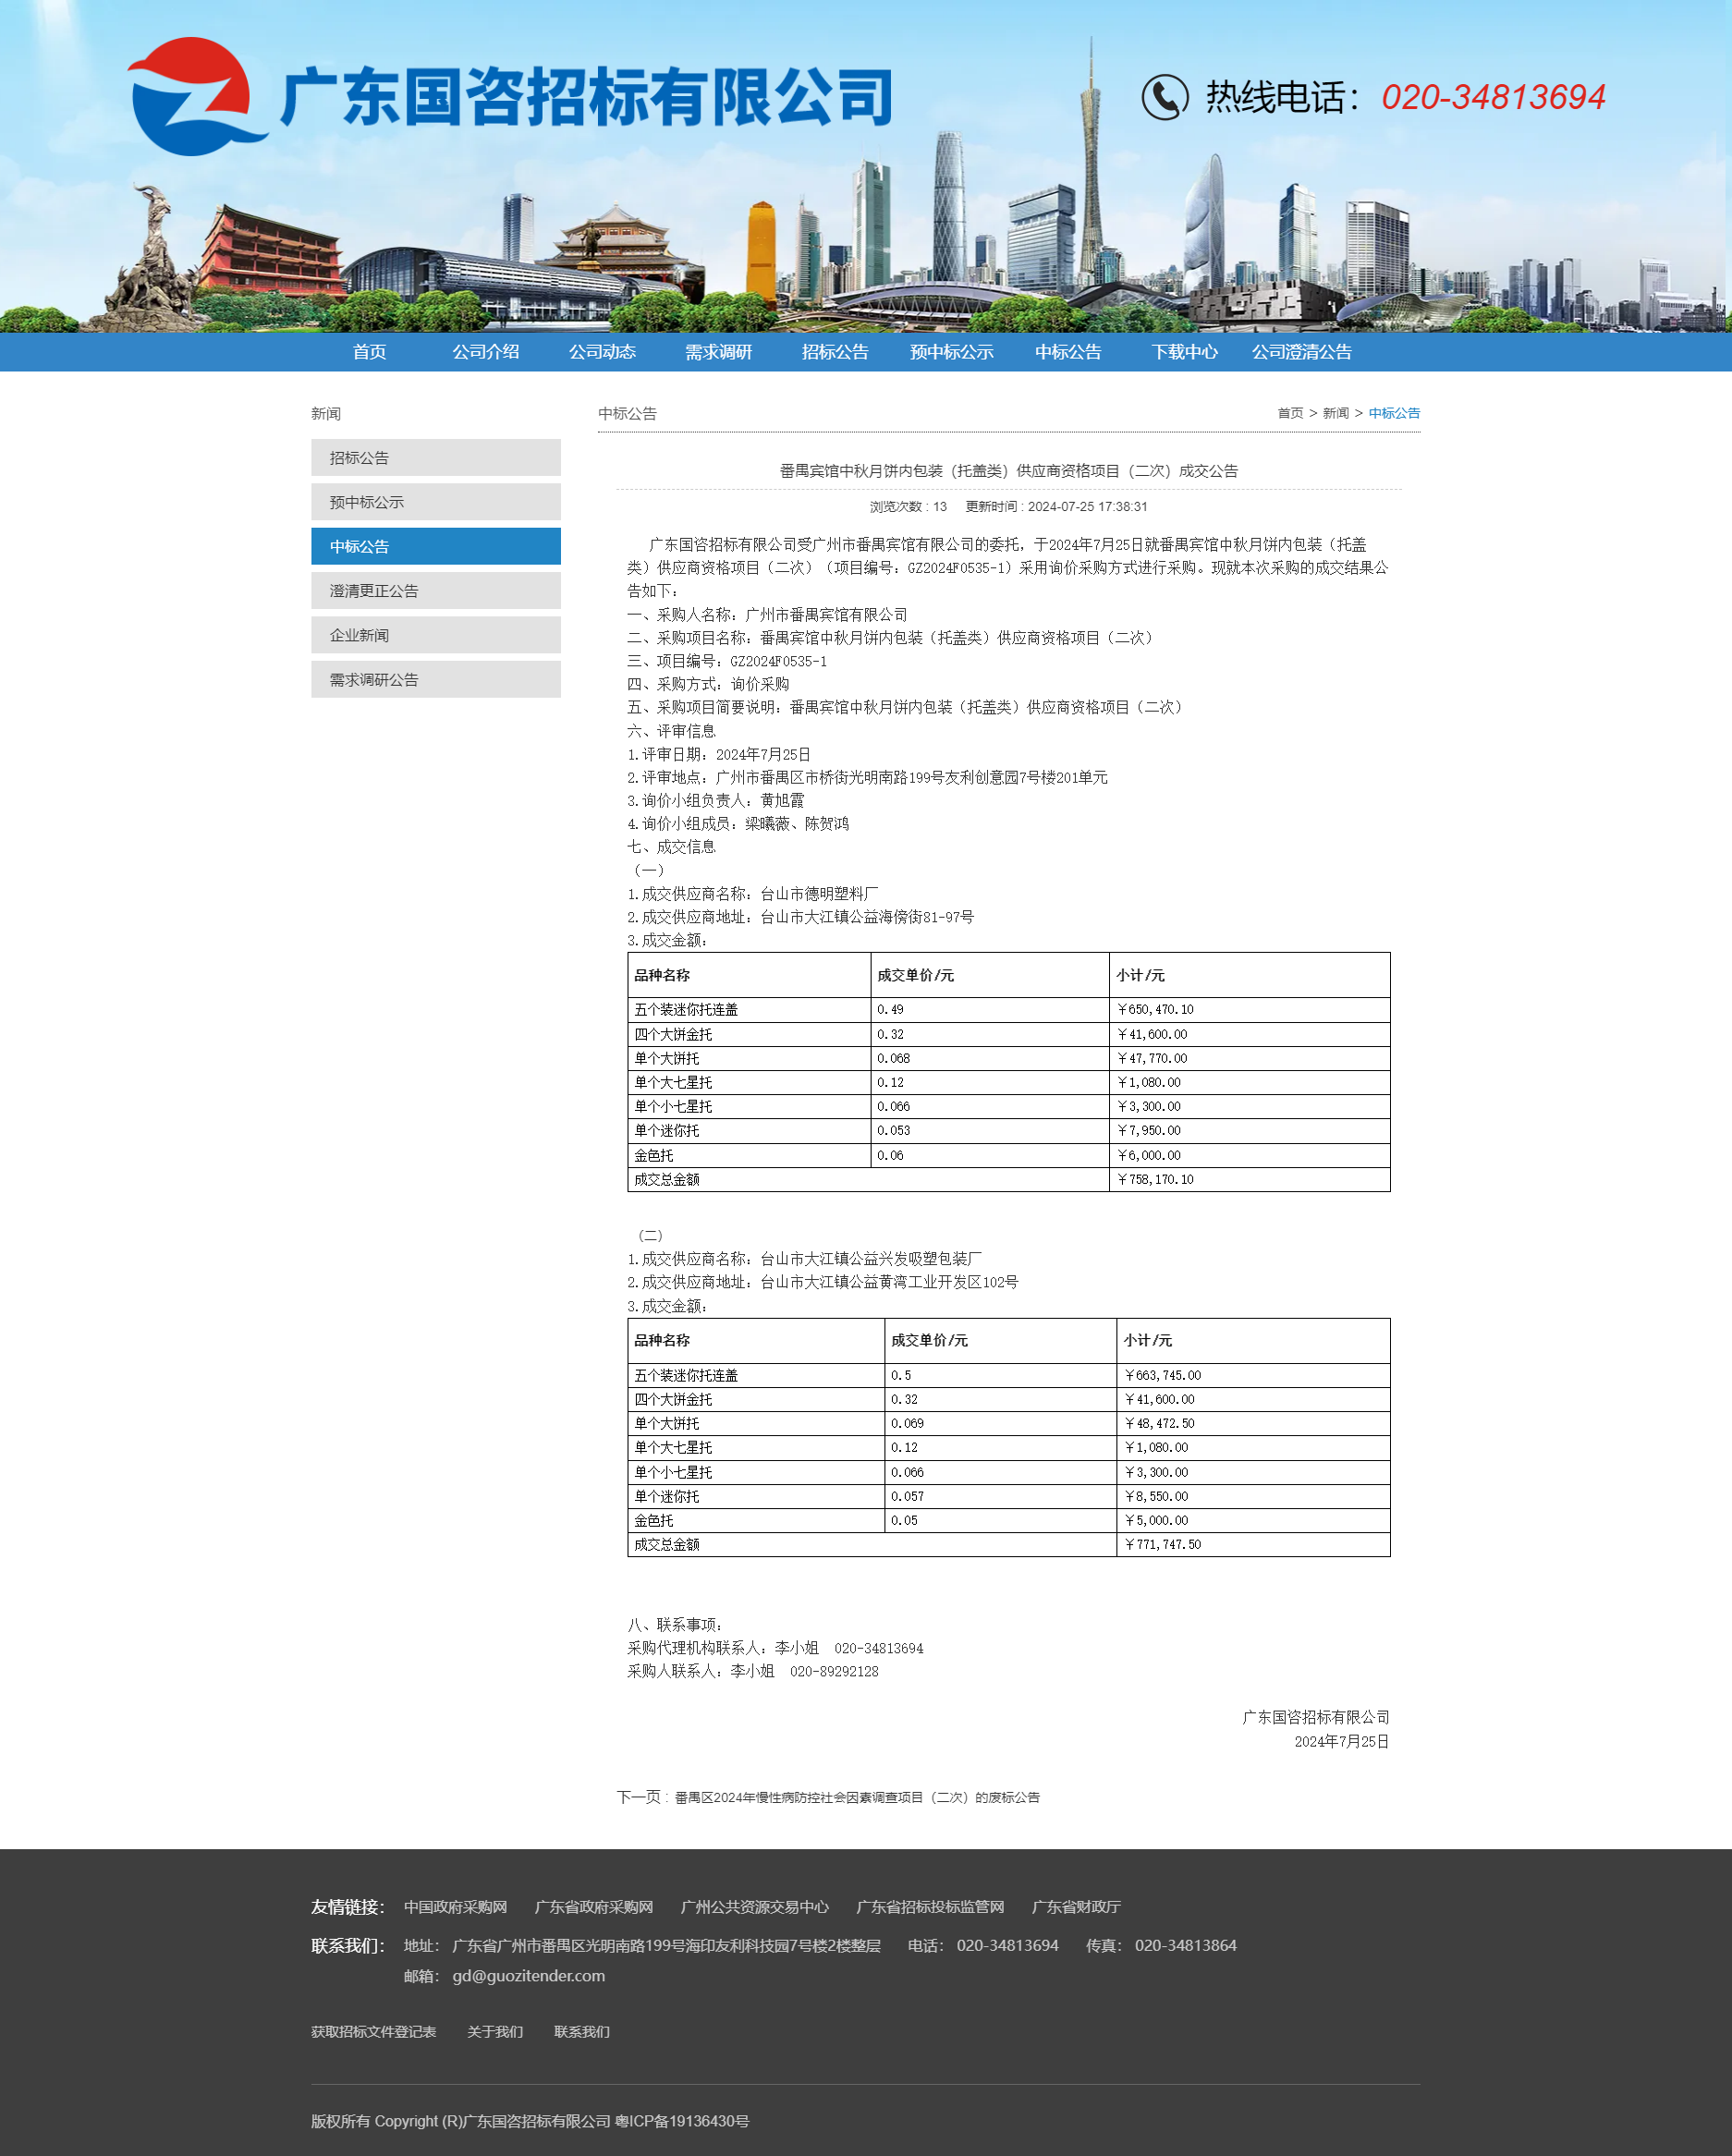Screen dimensions: 1732x2156
Task: Click the company name 广东国咨招标有限公司 header banner
Action: (x=586, y=97)
